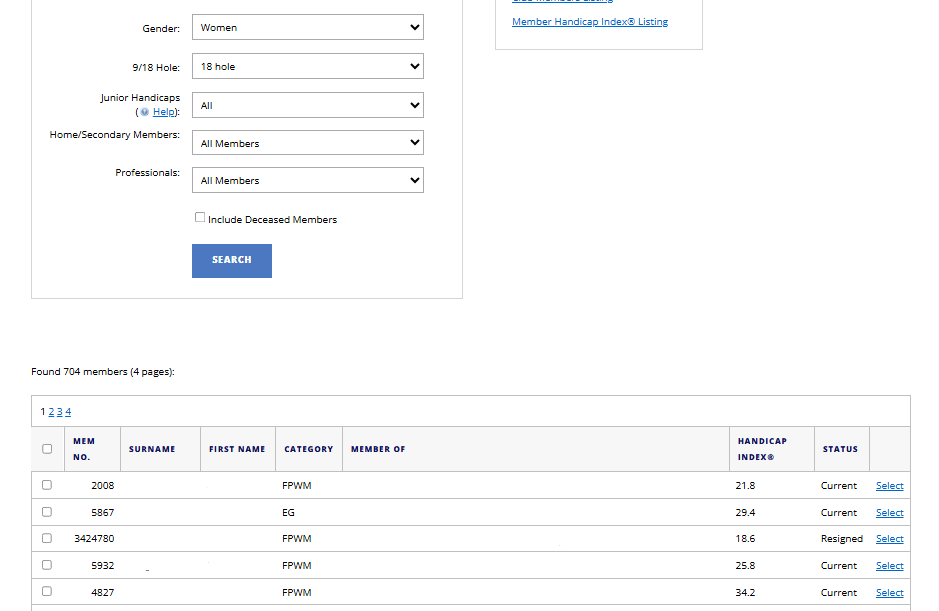Open the Professionals dropdown
The height and width of the screenshot is (611, 939).
307,181
